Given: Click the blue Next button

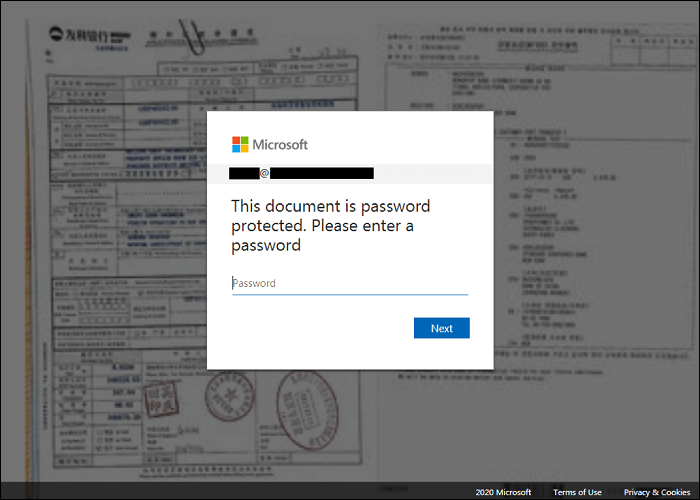Looking at the screenshot, I should [x=442, y=328].
